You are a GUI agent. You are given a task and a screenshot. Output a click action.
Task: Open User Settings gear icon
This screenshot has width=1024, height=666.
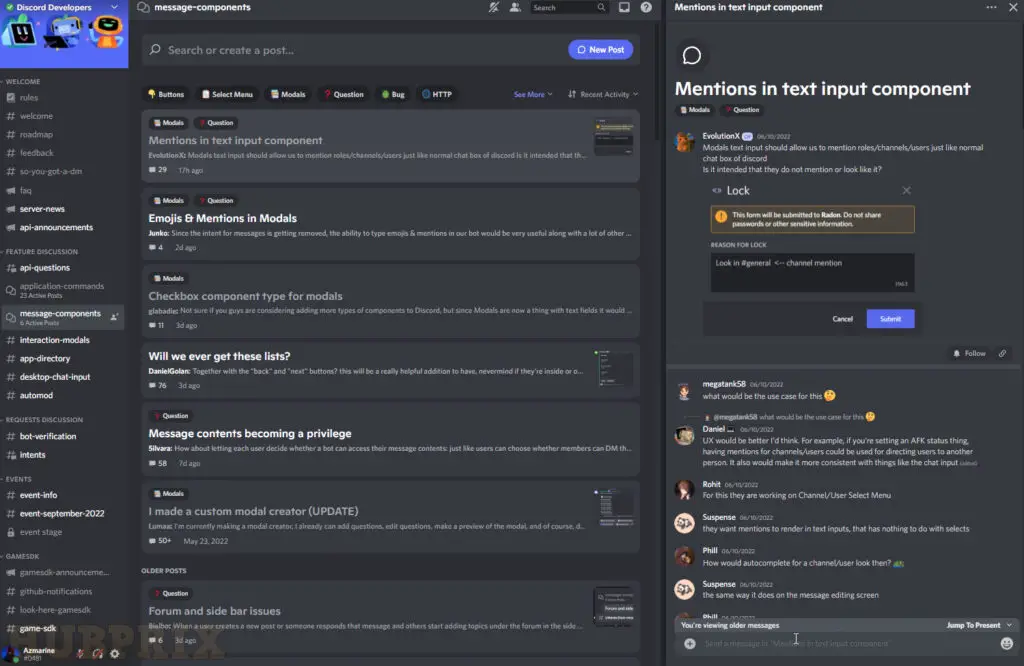pyautogui.click(x=115, y=654)
